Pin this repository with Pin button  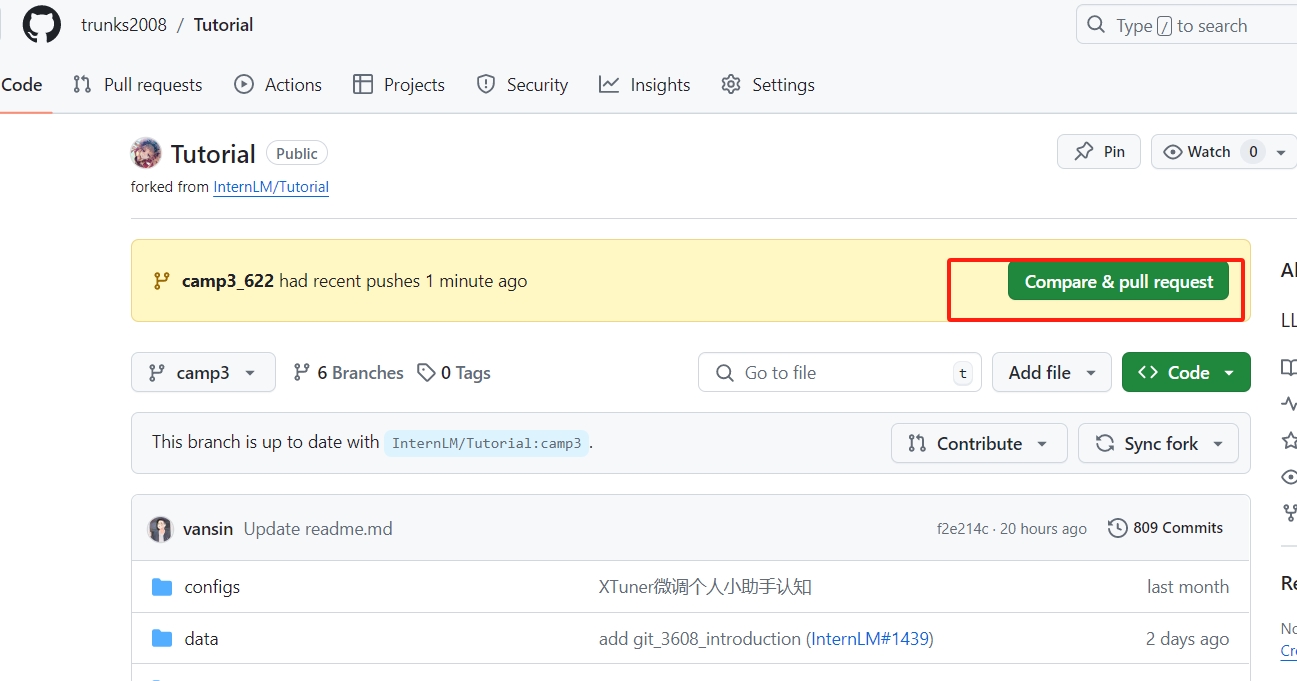[x=1099, y=152]
